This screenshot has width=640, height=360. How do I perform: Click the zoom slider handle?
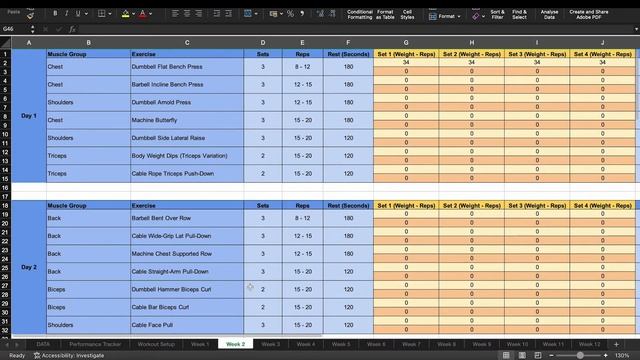(x=580, y=356)
